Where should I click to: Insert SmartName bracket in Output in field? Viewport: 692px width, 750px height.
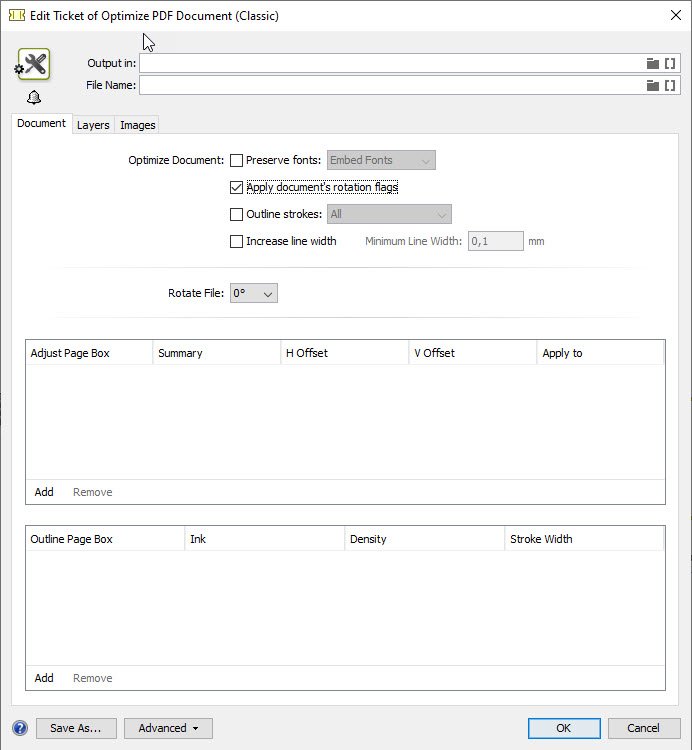pyautogui.click(x=670, y=63)
